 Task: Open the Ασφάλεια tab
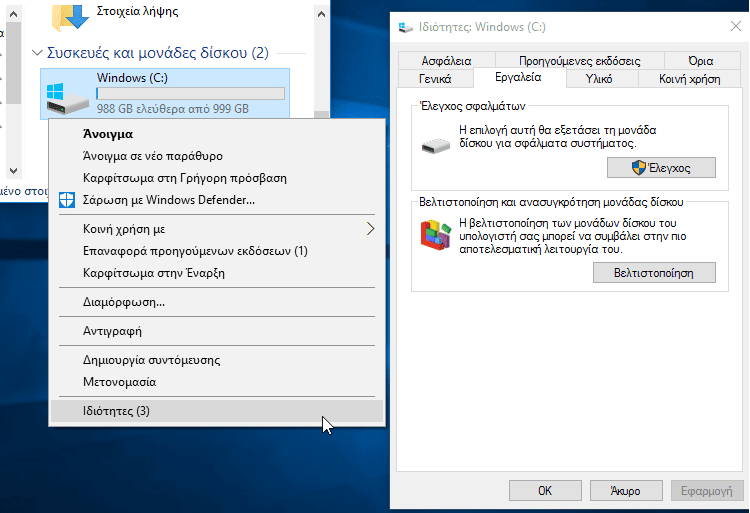coord(446,61)
